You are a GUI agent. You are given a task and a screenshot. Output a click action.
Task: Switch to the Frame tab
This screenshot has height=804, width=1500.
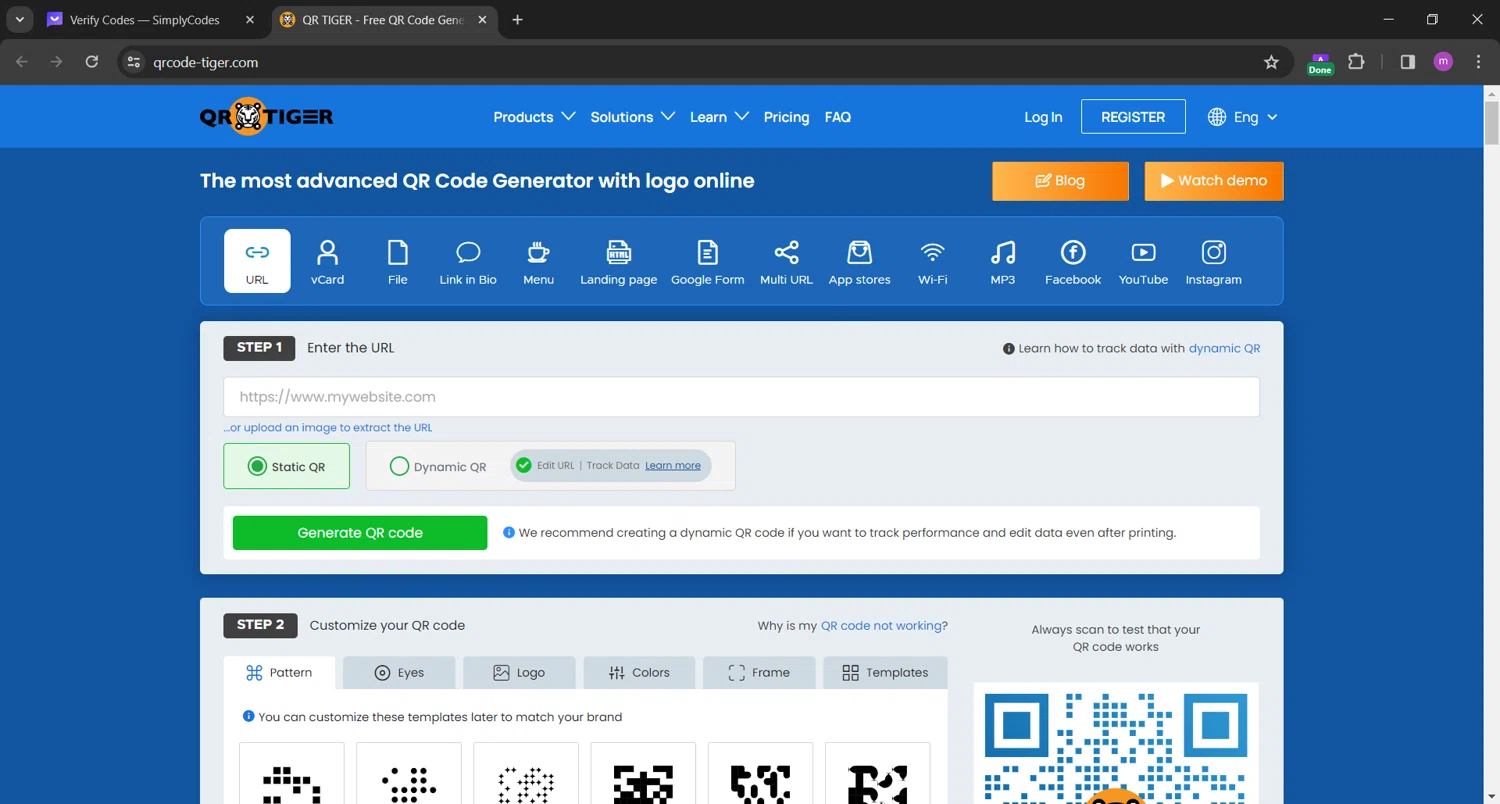(759, 673)
